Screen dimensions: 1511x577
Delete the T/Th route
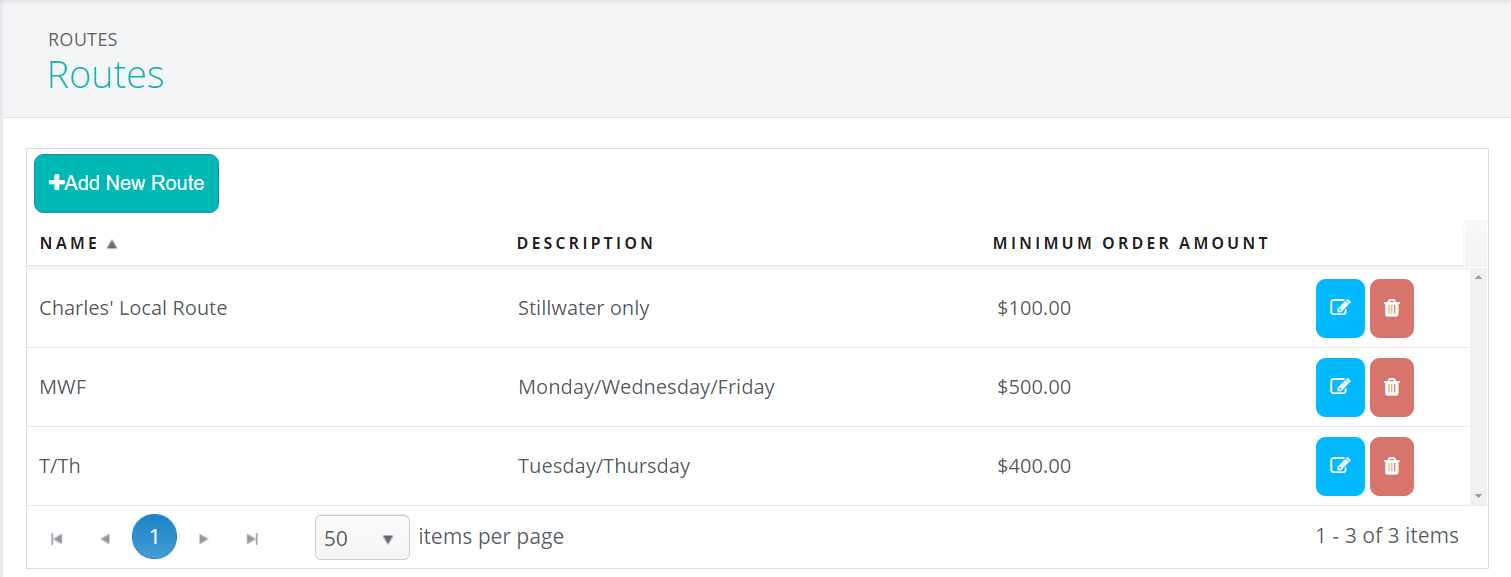point(1391,466)
